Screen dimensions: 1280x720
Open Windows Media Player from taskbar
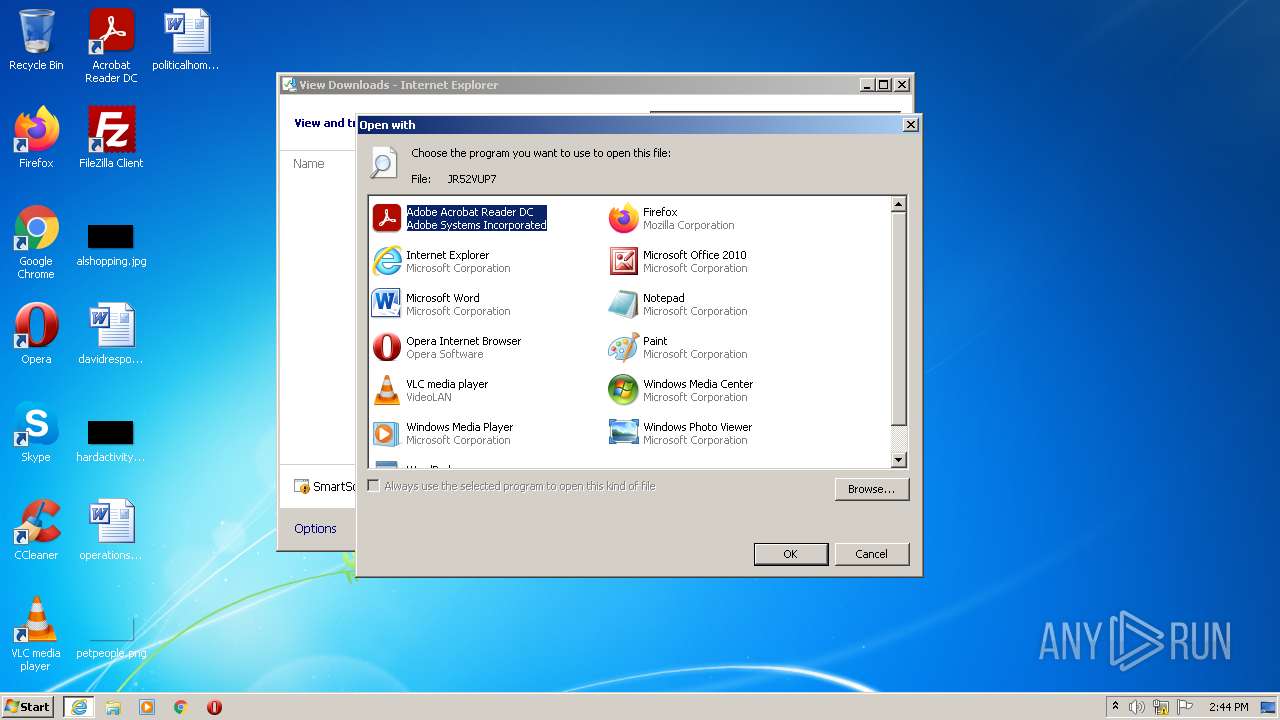[147, 707]
